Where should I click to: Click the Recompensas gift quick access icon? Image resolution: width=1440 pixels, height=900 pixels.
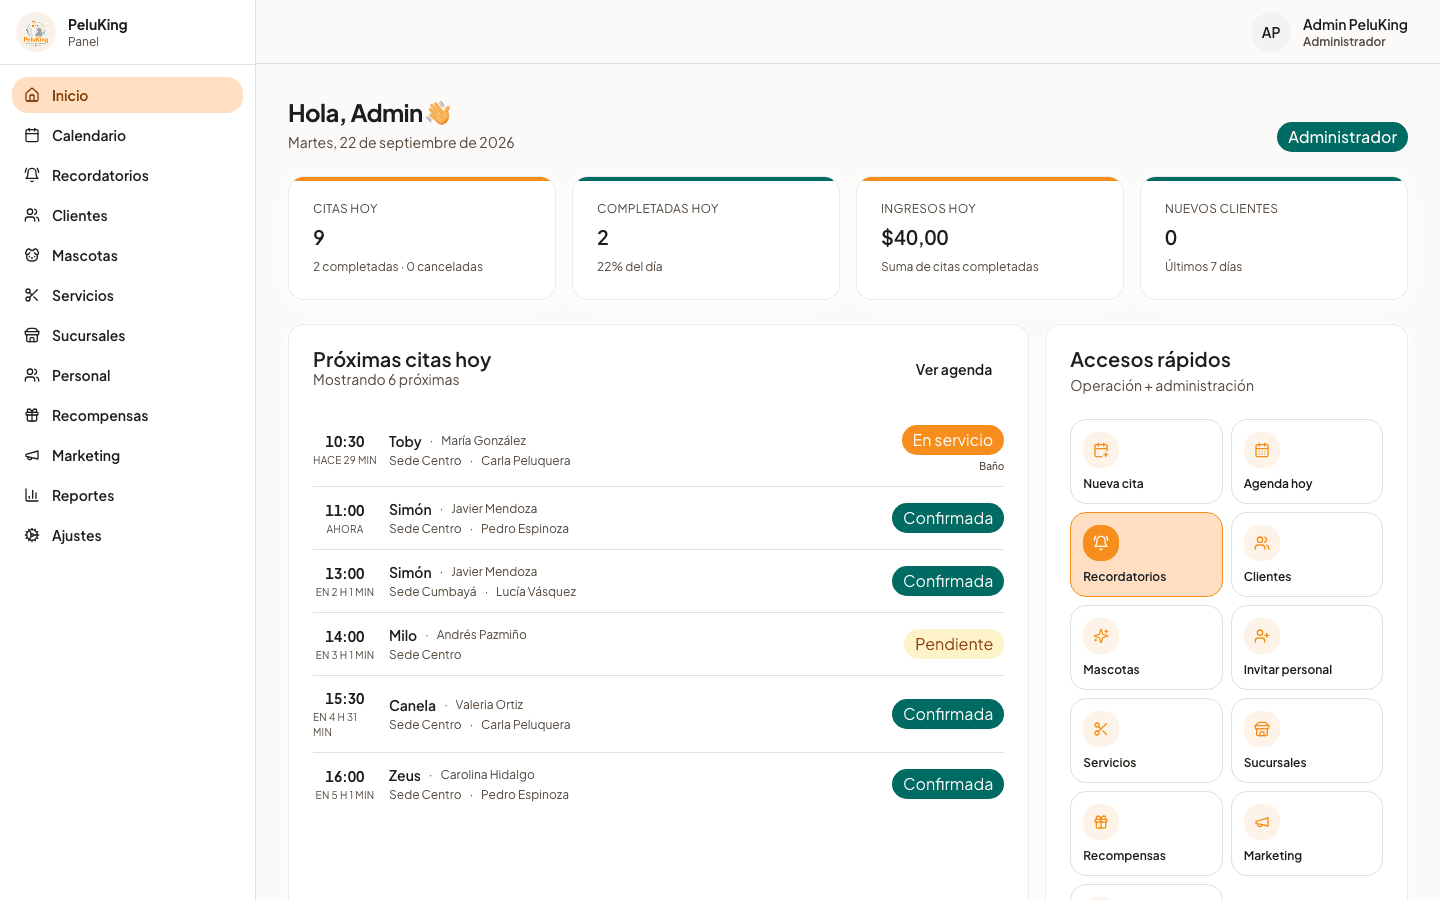[x=1101, y=822]
